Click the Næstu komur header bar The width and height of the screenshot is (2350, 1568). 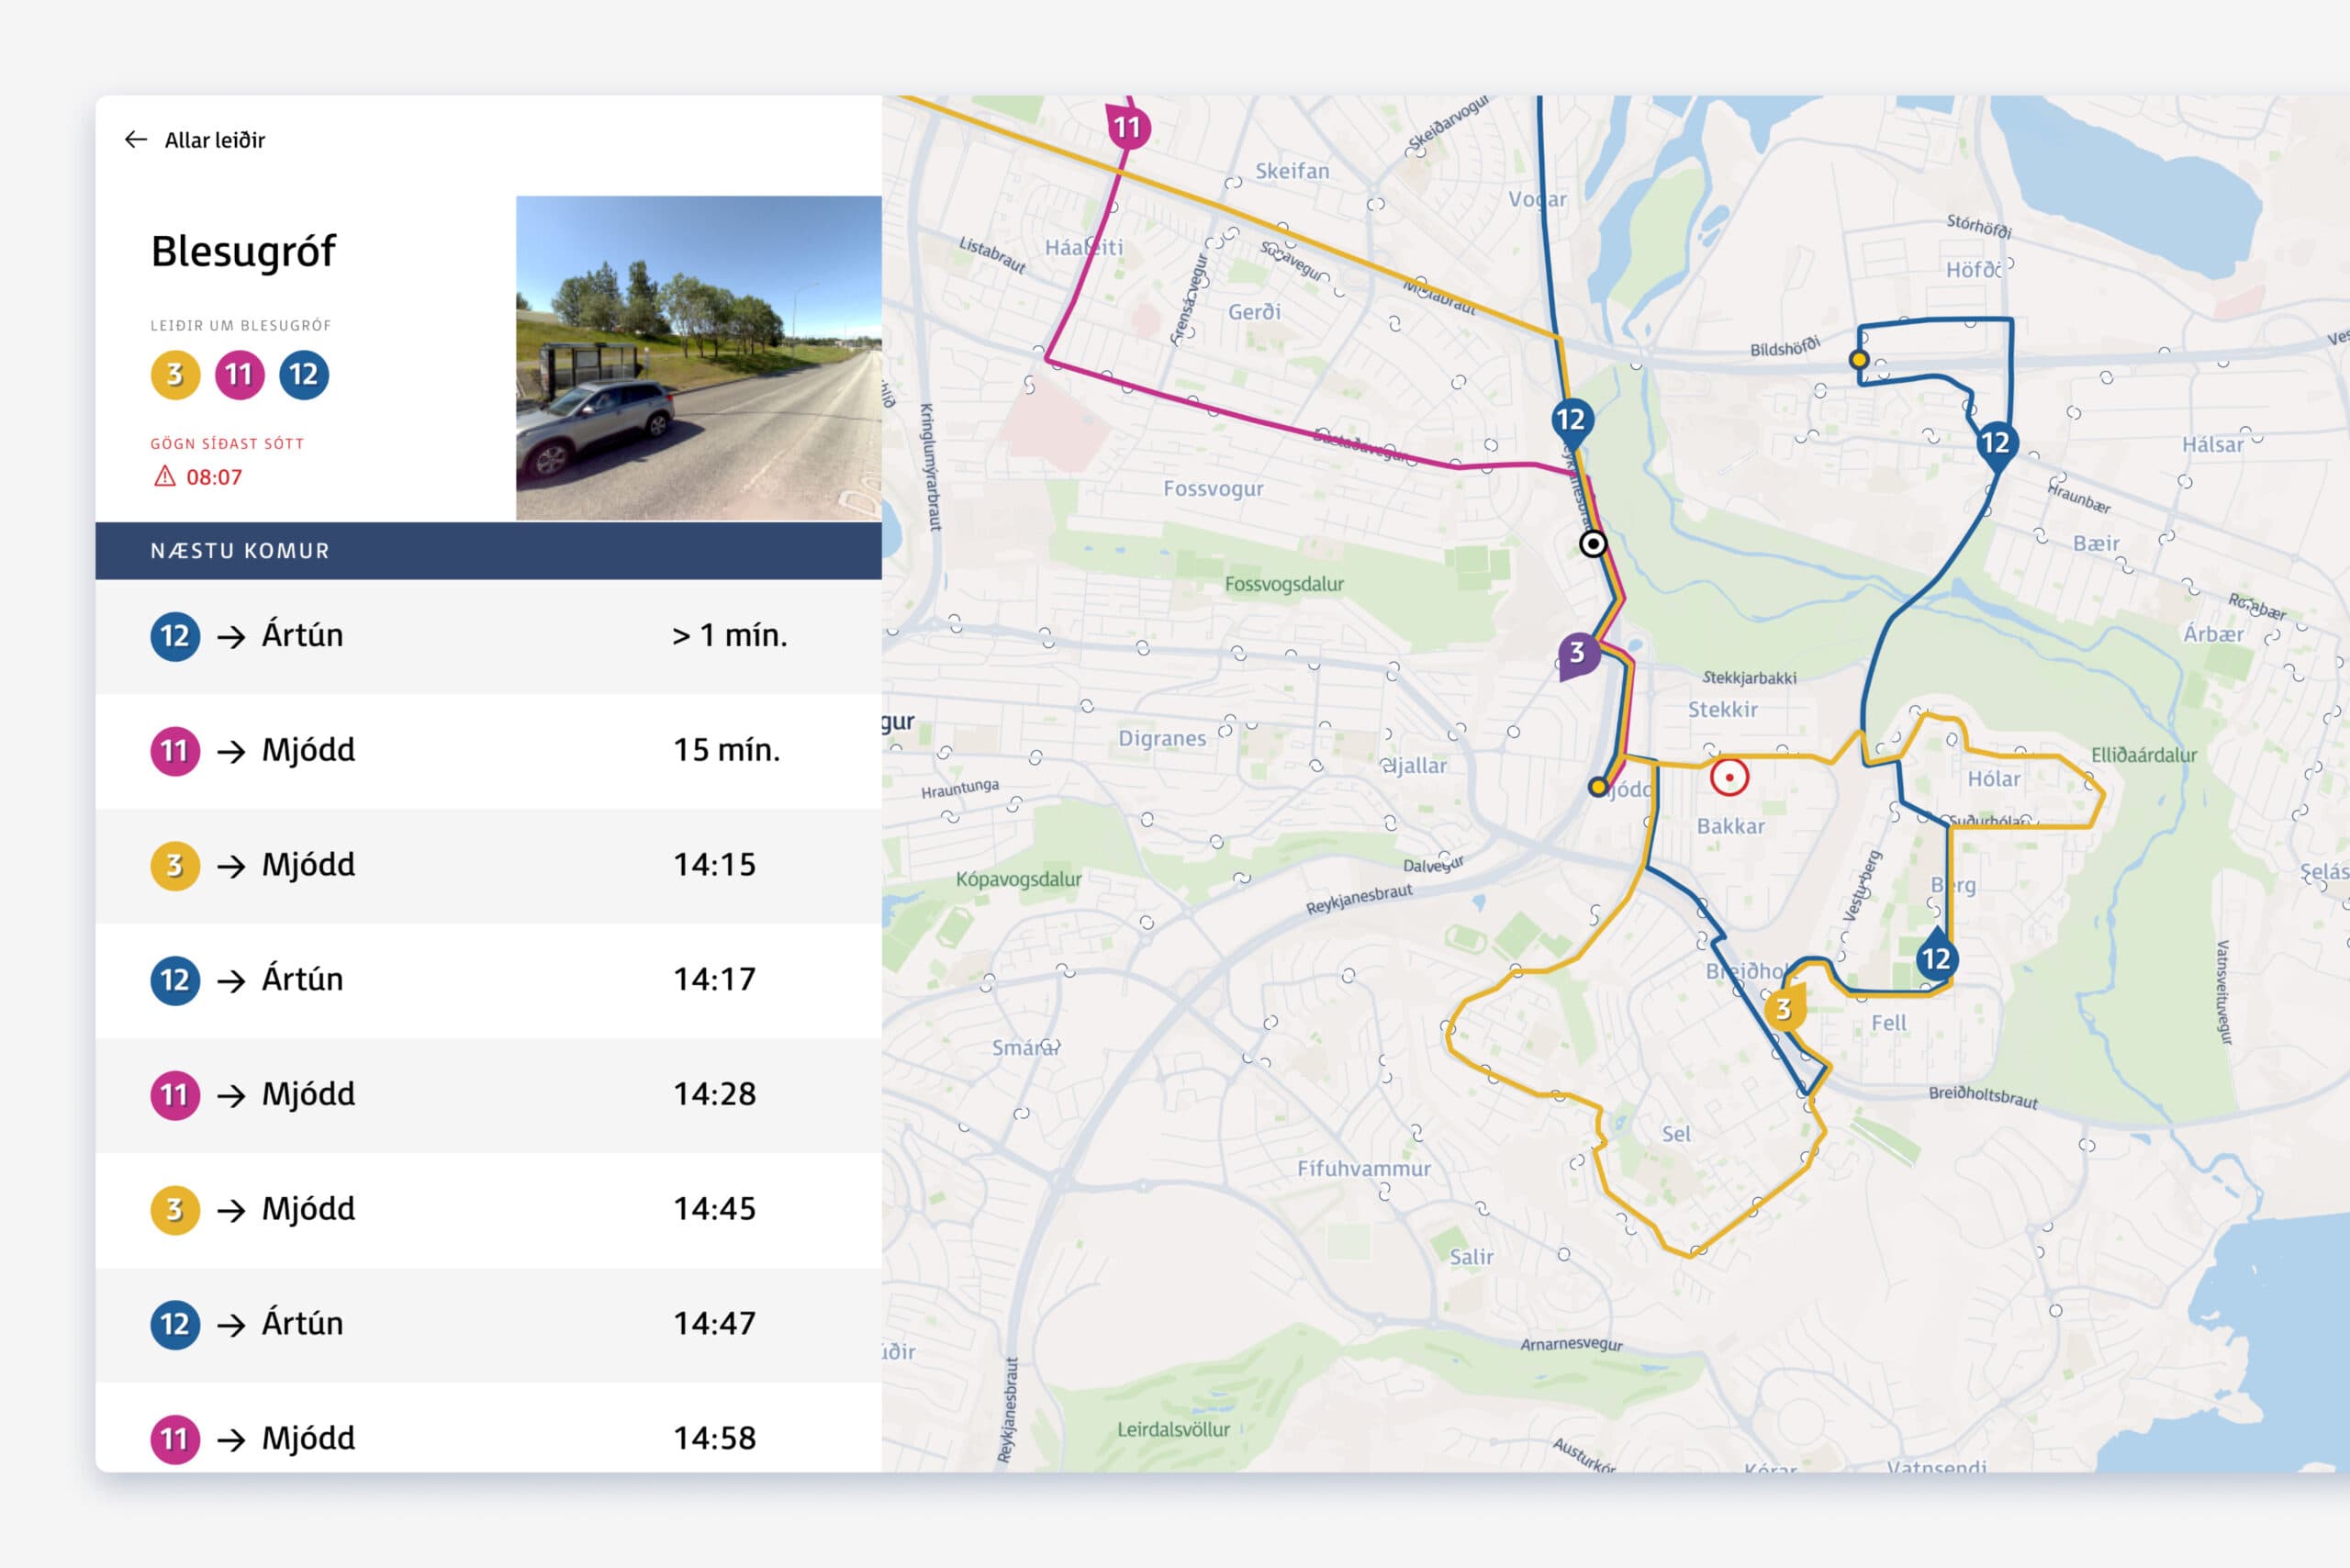coord(488,551)
